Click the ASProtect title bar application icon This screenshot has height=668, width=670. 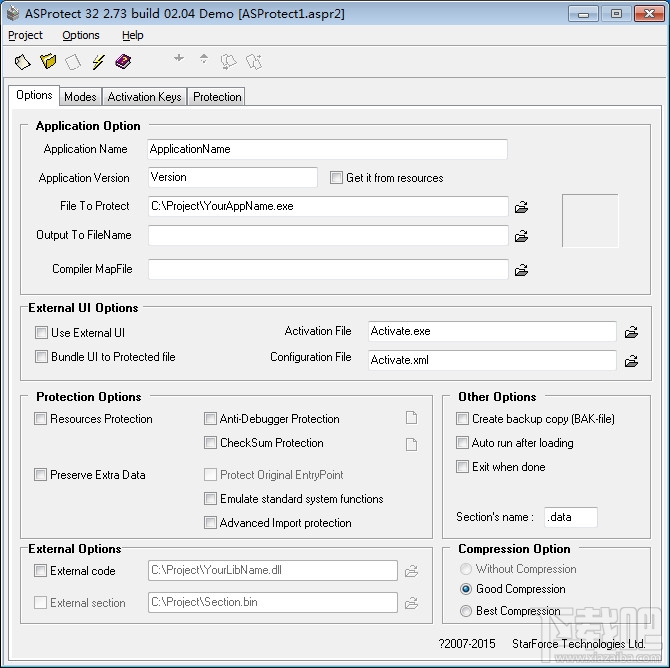click(x=13, y=13)
